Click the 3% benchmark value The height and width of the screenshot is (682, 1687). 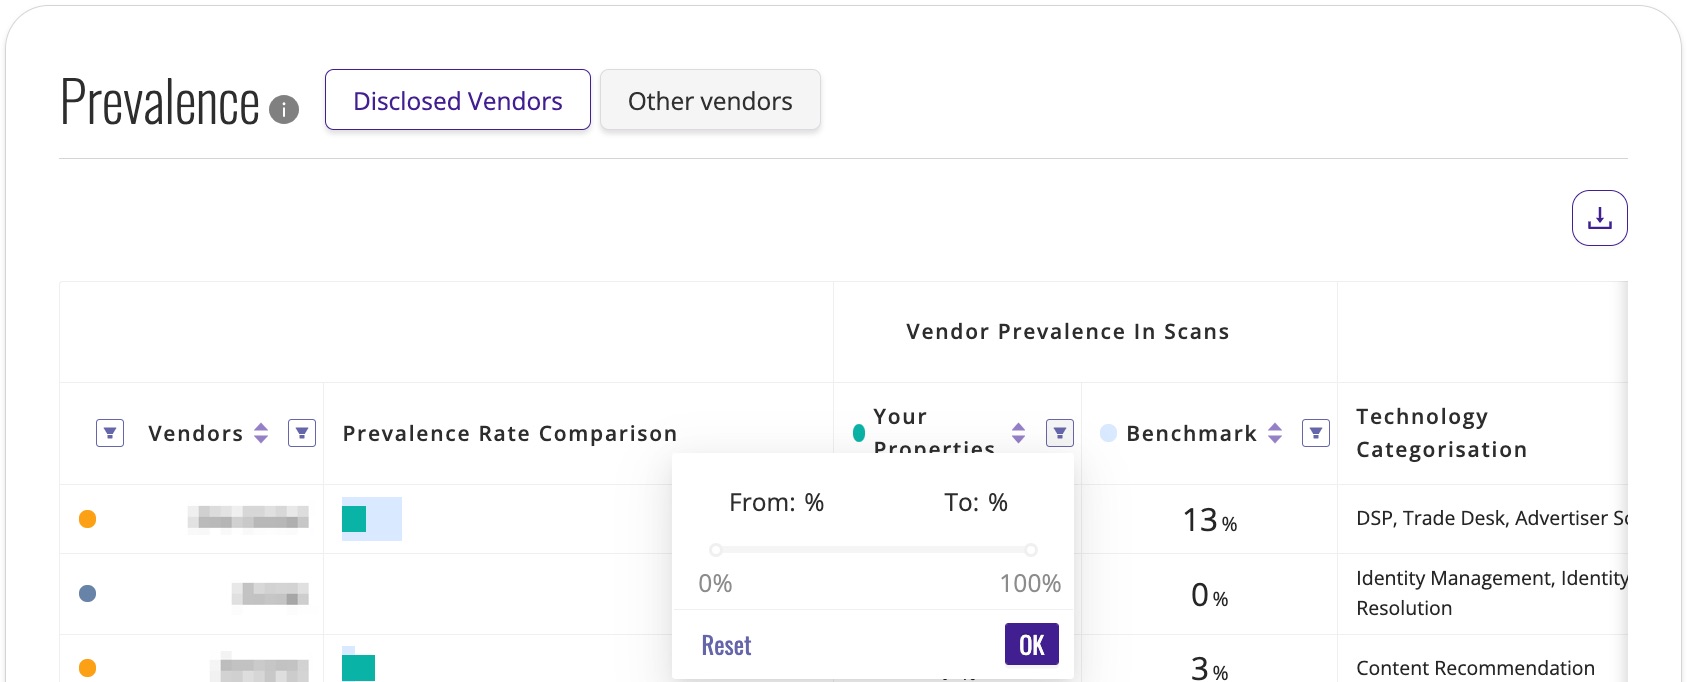pos(1210,668)
